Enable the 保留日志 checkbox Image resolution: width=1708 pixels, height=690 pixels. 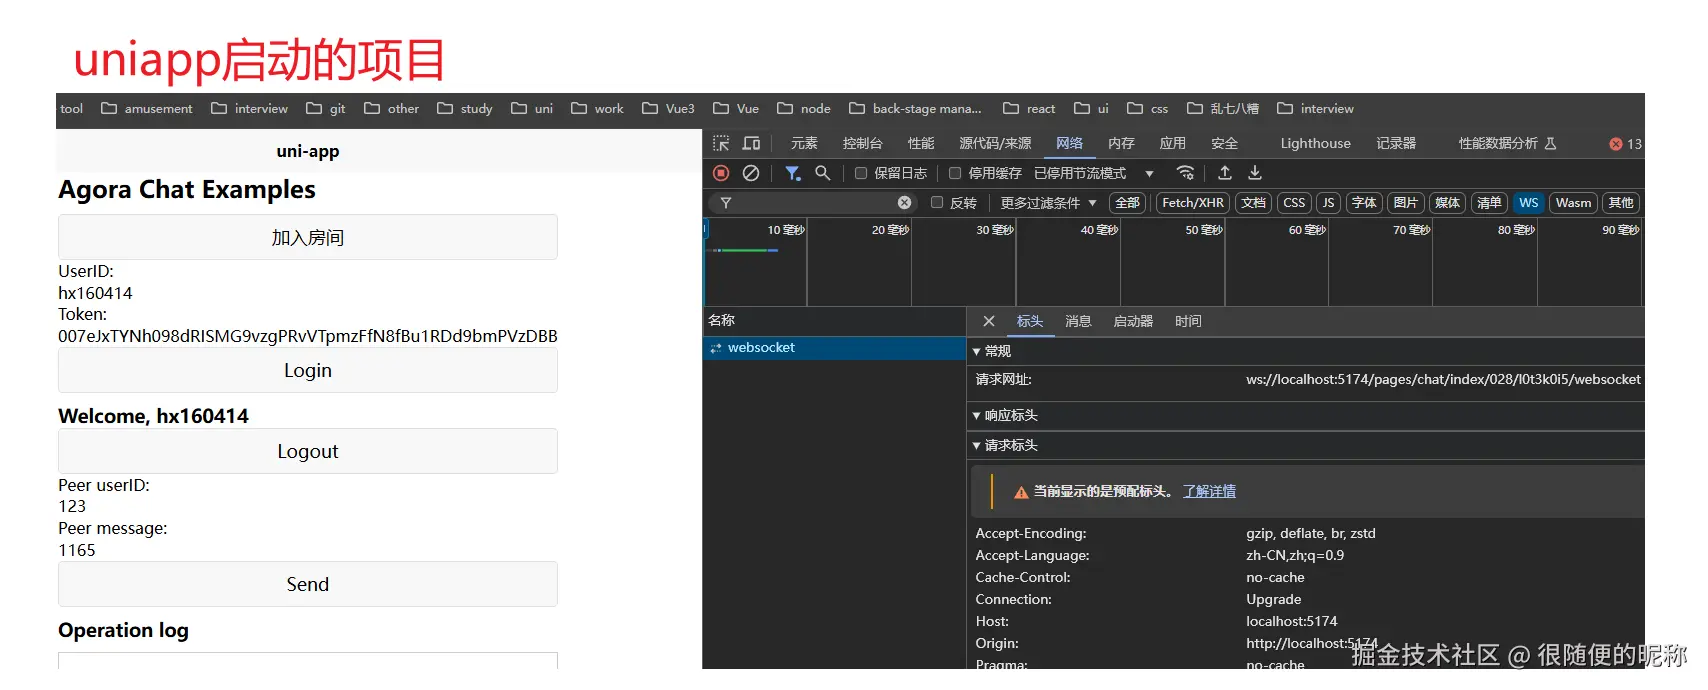tap(861, 173)
